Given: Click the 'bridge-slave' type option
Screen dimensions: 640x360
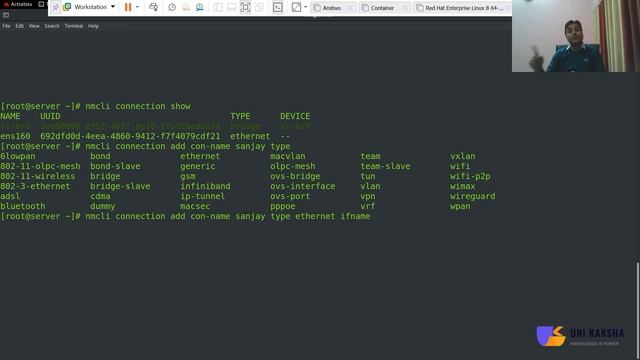Looking at the screenshot, I should (x=120, y=186).
